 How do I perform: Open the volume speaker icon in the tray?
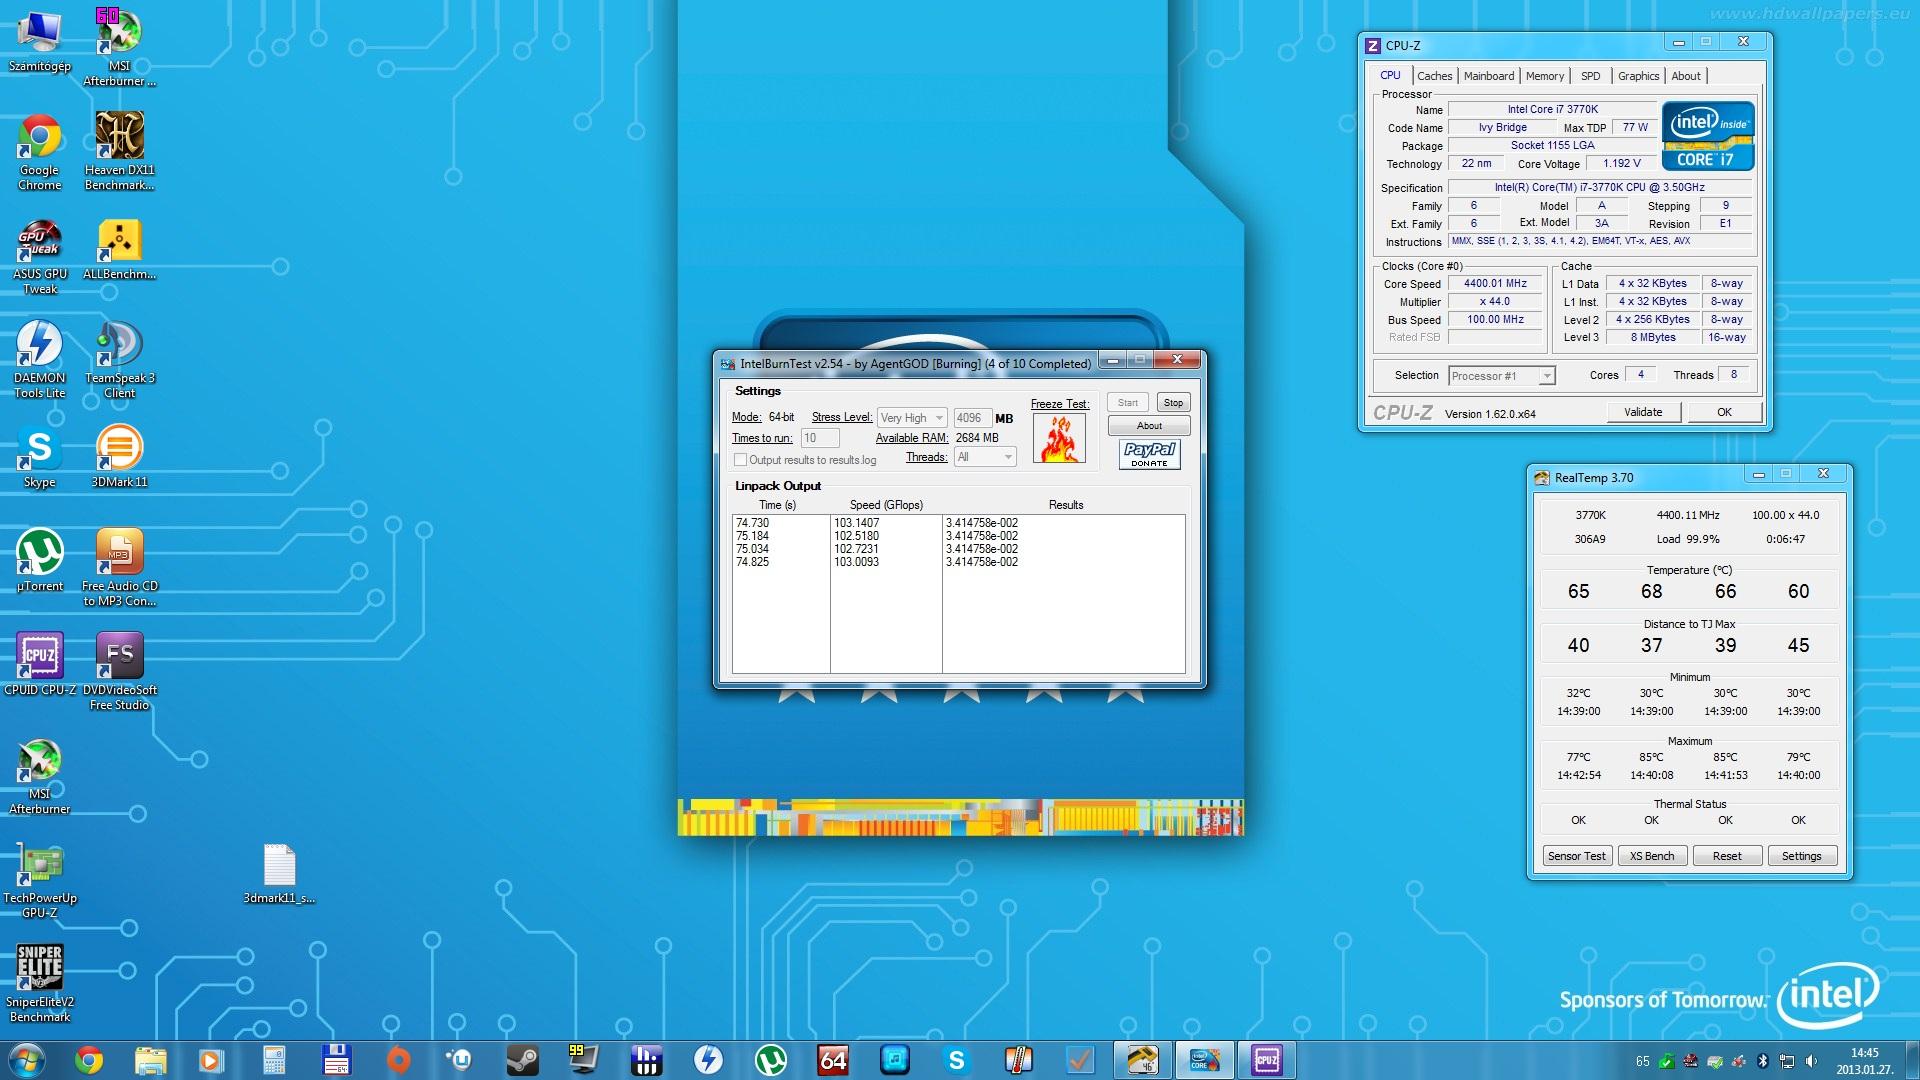tap(1811, 1061)
